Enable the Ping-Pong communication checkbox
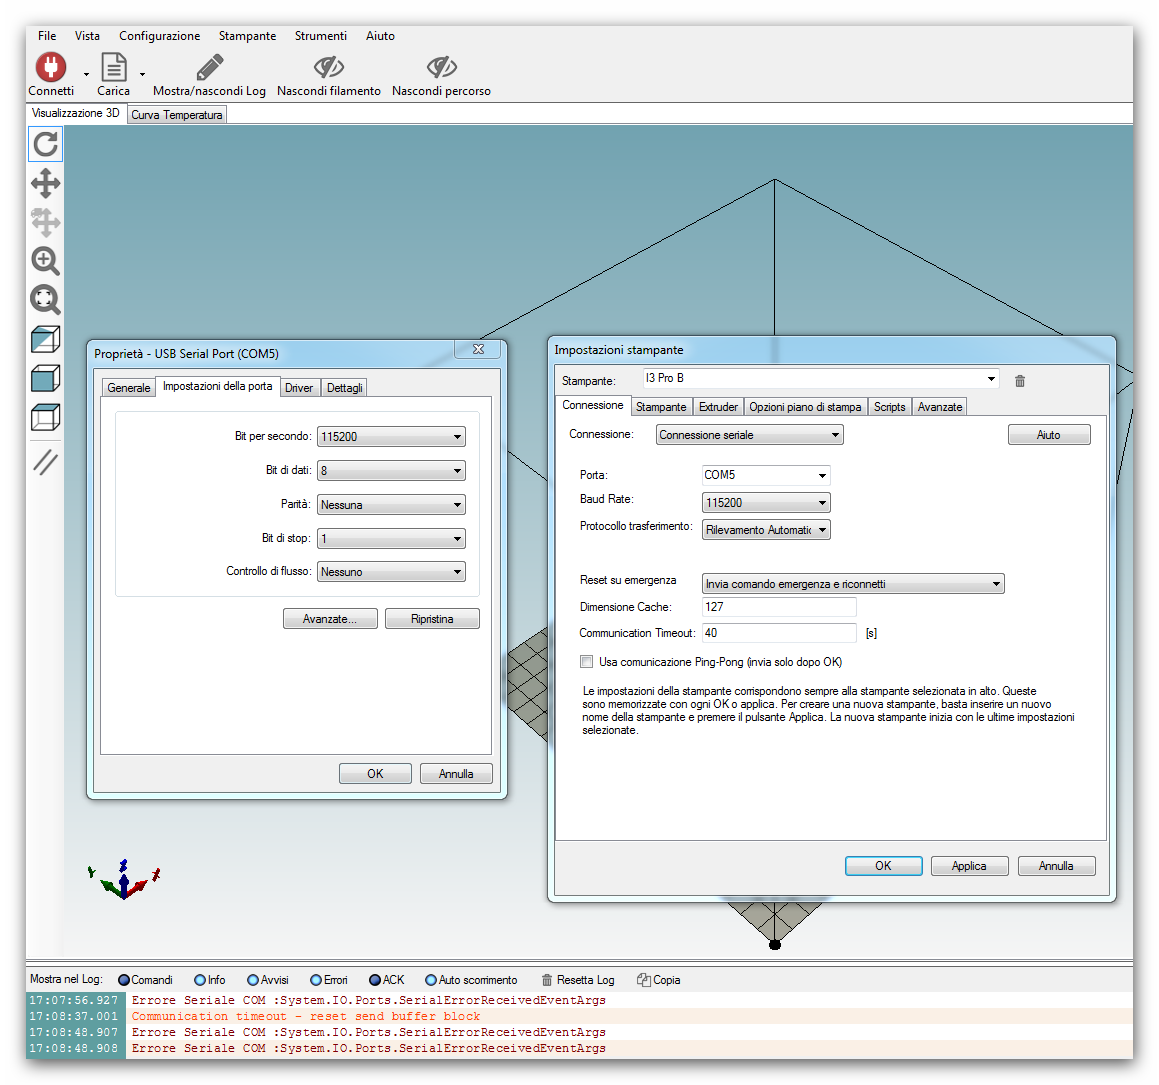The height and width of the screenshot is (1085, 1159). point(587,662)
